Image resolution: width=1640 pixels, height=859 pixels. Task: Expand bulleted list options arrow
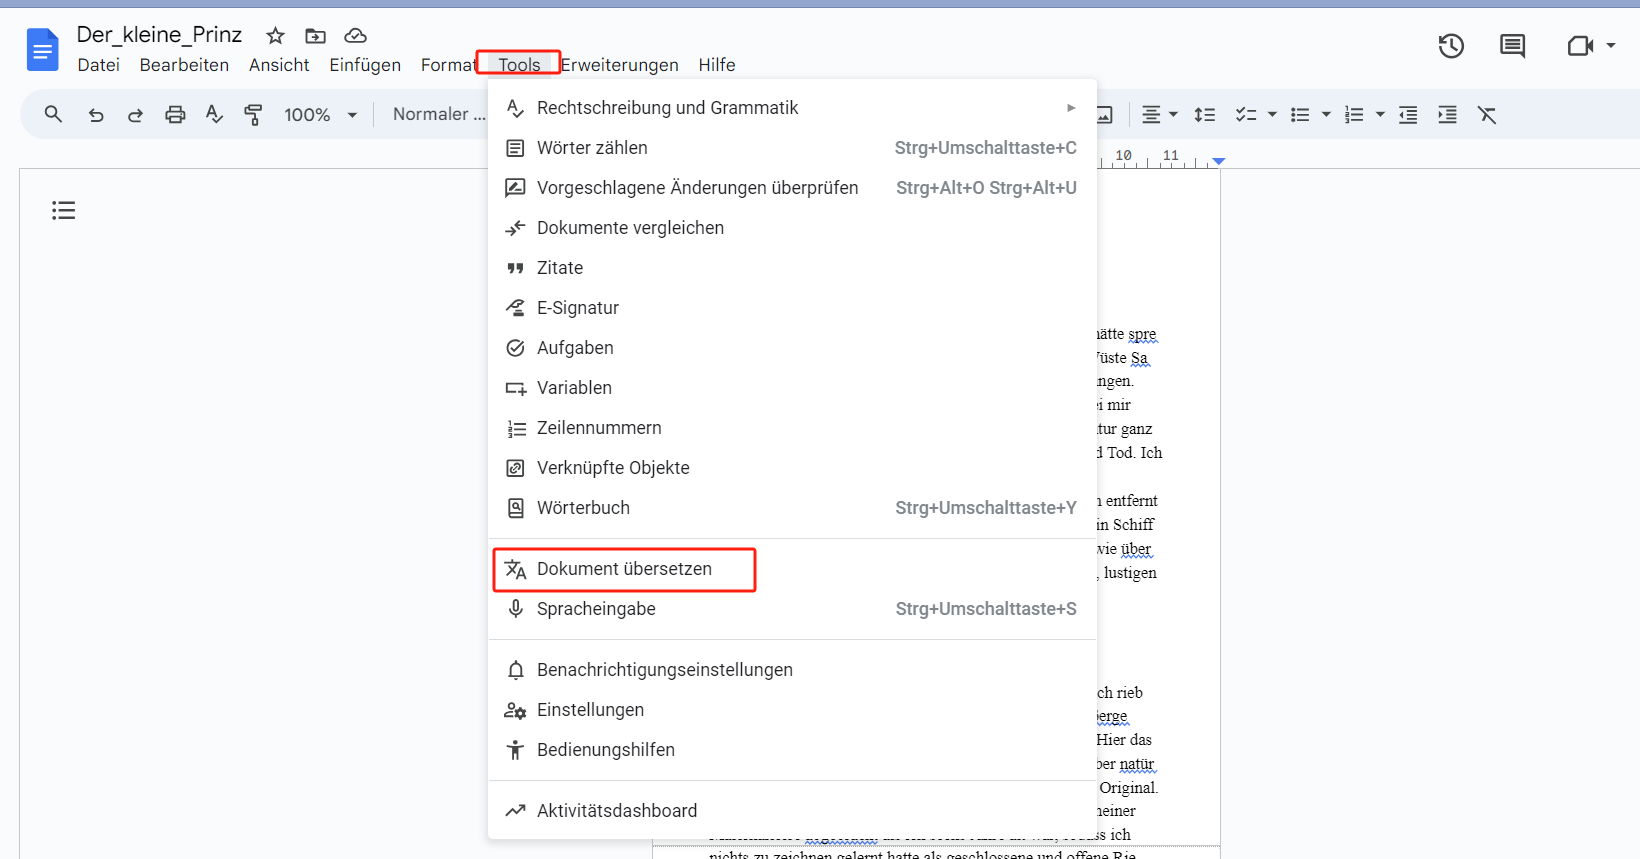[x=1326, y=115]
